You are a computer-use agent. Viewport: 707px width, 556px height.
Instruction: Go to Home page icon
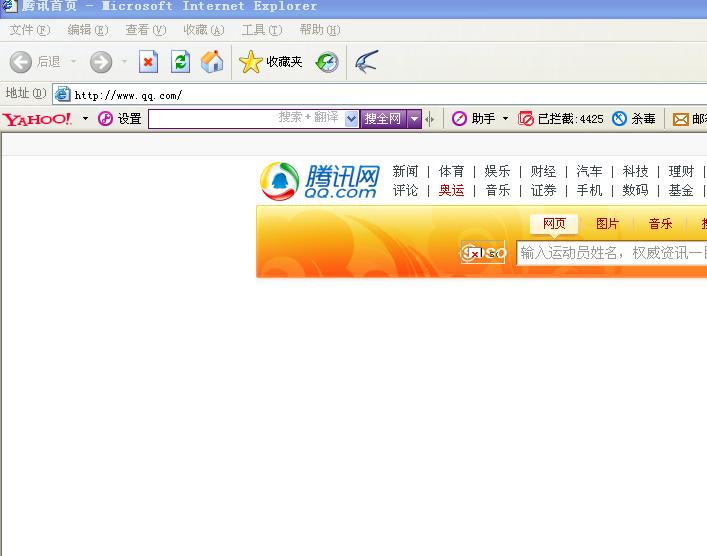(212, 62)
